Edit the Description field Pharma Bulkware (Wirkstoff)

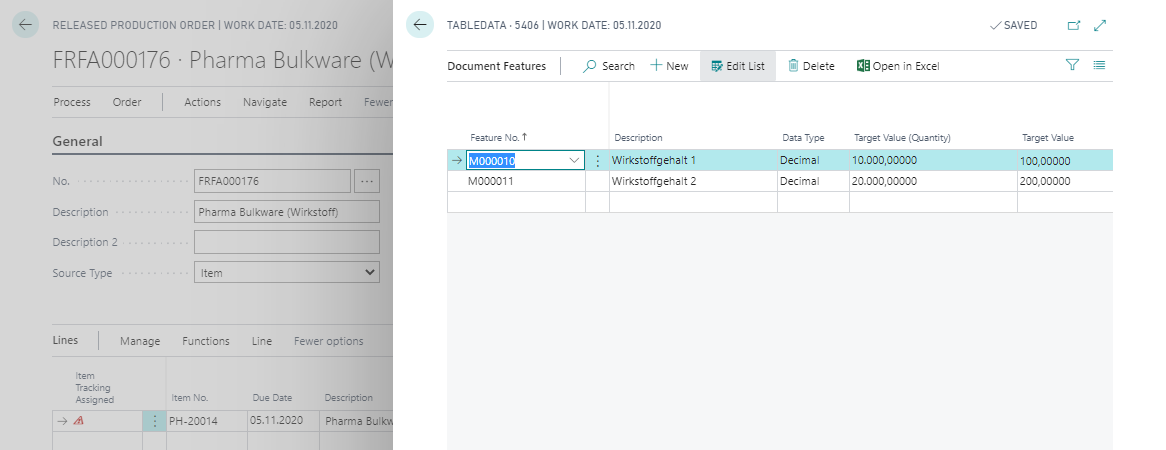(287, 212)
